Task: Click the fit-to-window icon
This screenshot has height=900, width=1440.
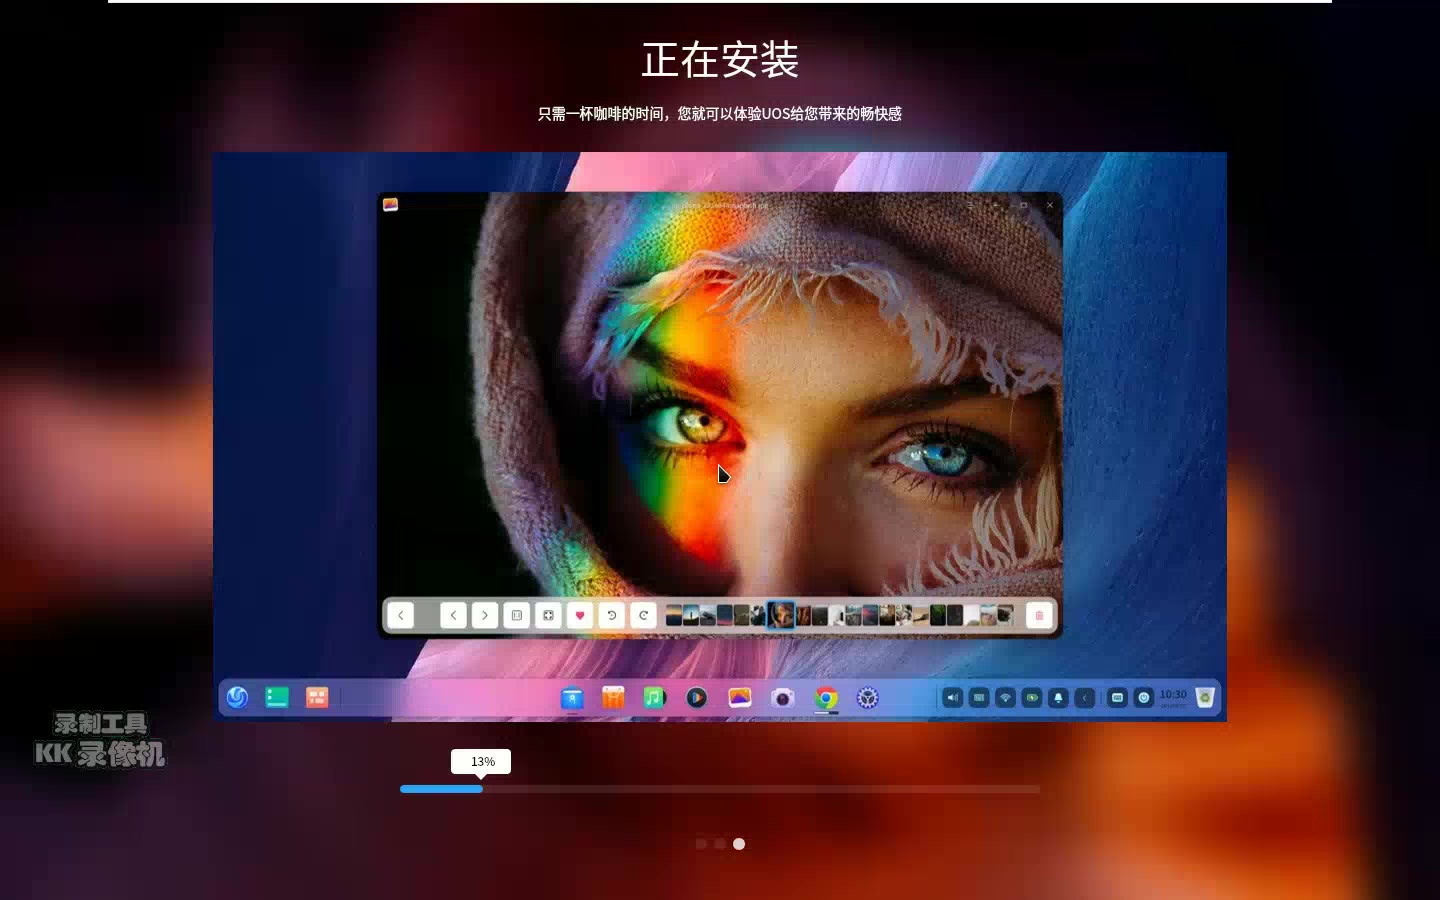Action: (549, 615)
